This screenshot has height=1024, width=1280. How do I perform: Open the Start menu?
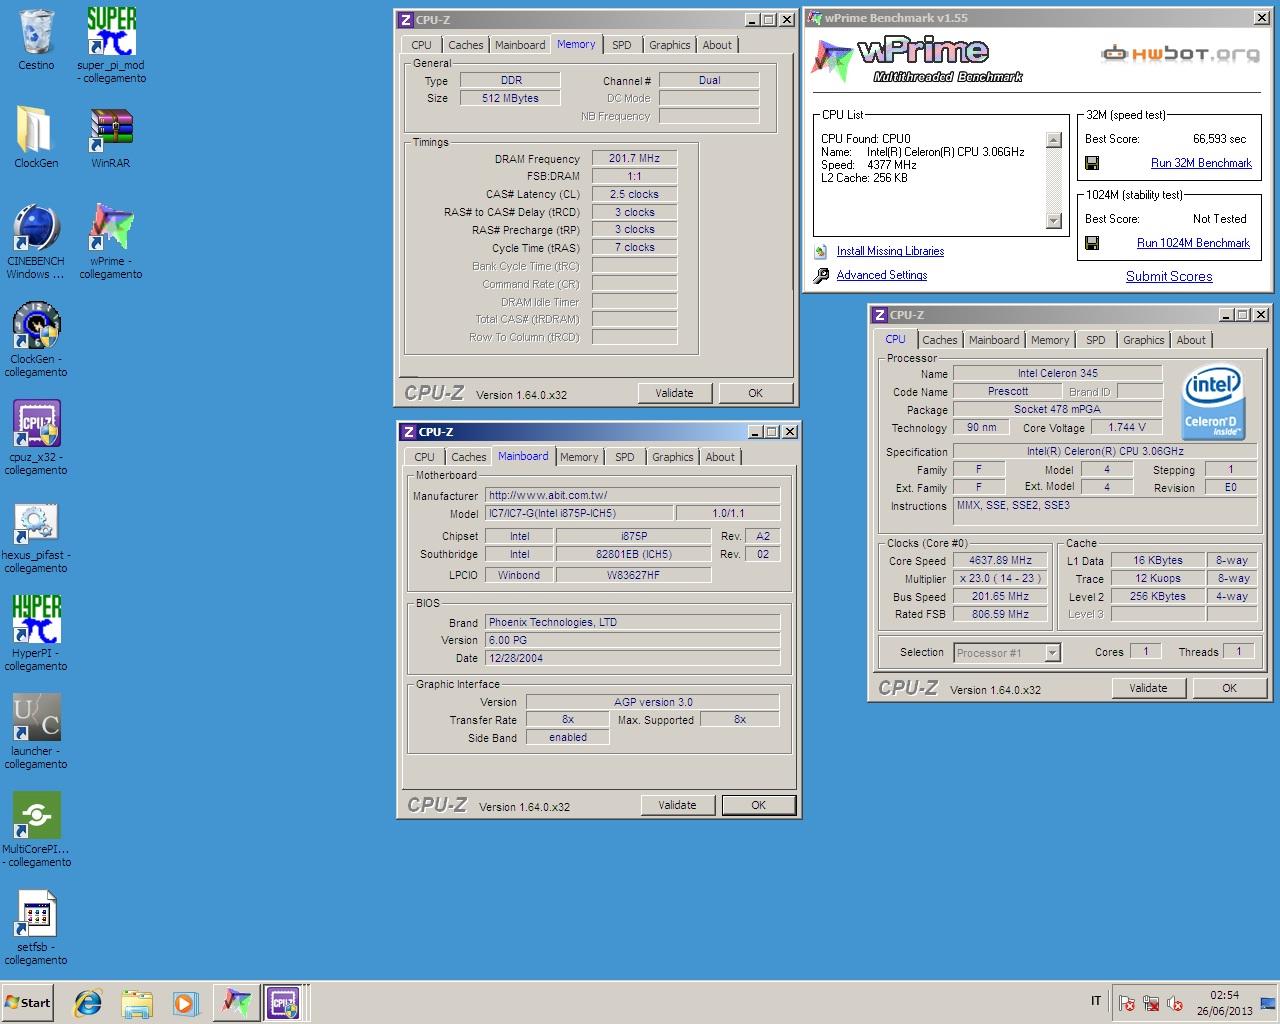pyautogui.click(x=28, y=1003)
